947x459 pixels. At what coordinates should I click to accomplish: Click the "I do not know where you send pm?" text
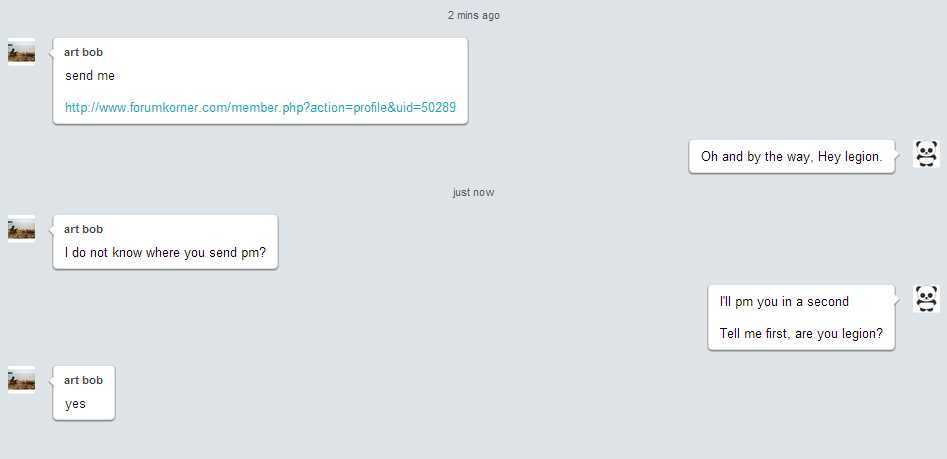click(x=165, y=252)
